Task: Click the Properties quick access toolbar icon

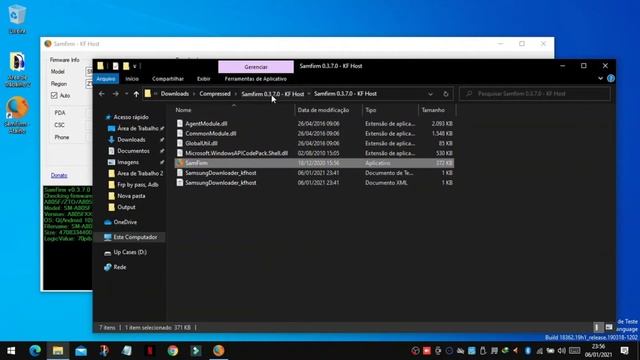Action: click(116, 66)
